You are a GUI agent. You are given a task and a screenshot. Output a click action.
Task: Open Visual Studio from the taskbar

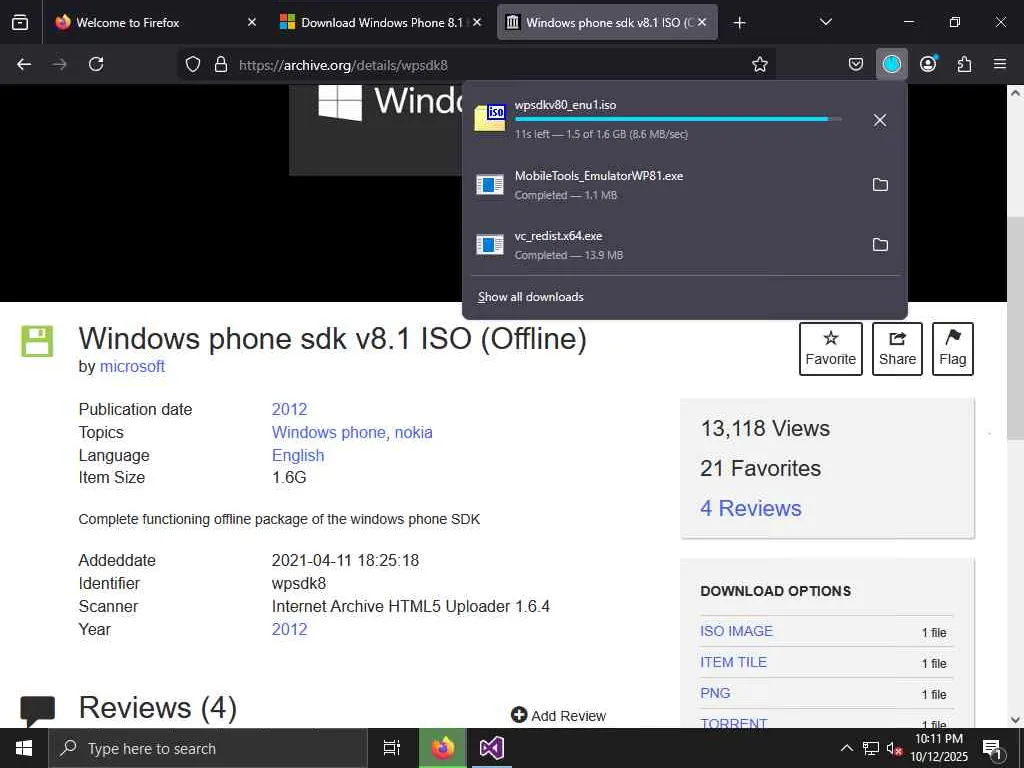click(x=491, y=748)
